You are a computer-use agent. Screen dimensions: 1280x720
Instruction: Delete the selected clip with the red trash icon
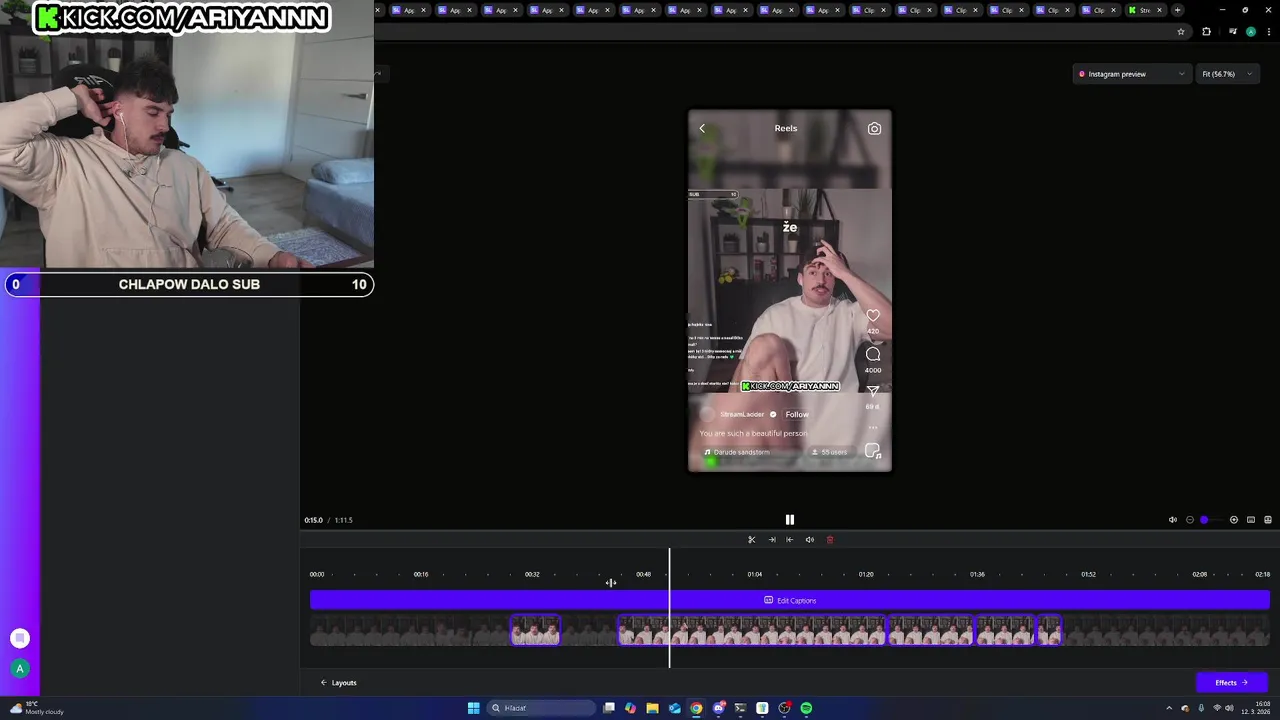tap(829, 540)
